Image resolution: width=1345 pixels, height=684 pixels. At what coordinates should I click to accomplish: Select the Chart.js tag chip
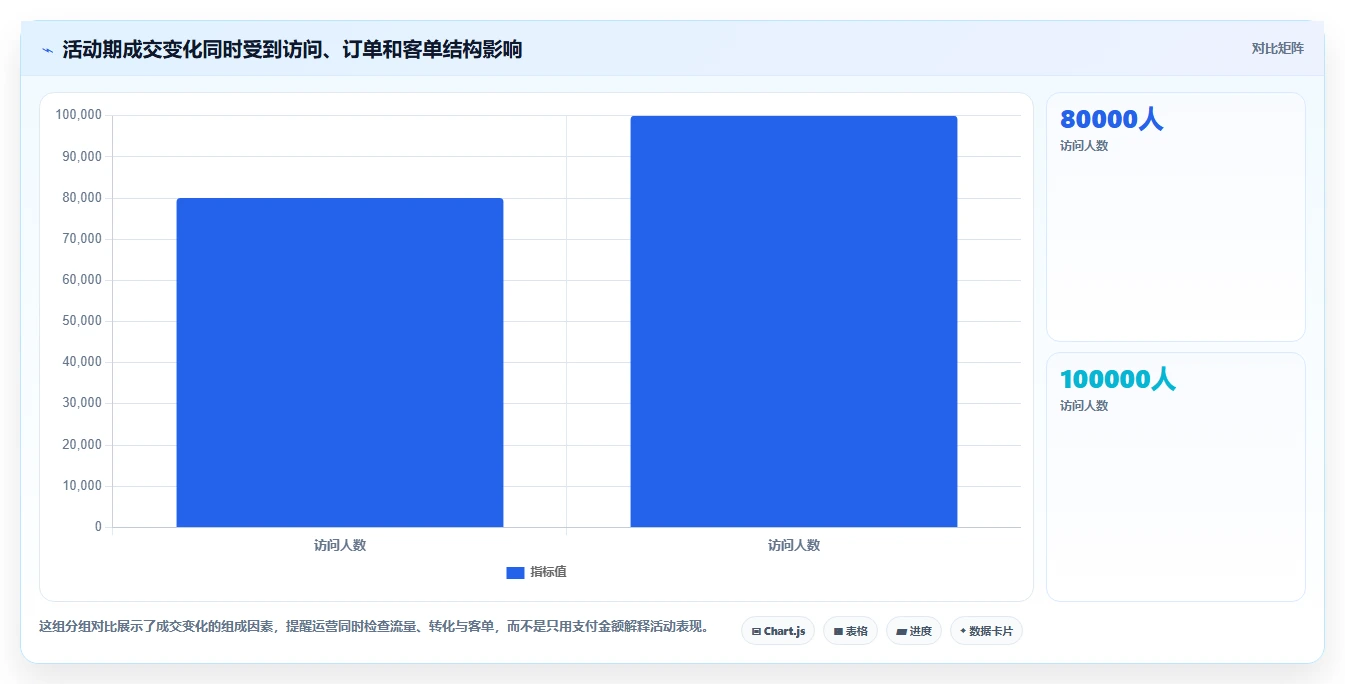tap(778, 631)
